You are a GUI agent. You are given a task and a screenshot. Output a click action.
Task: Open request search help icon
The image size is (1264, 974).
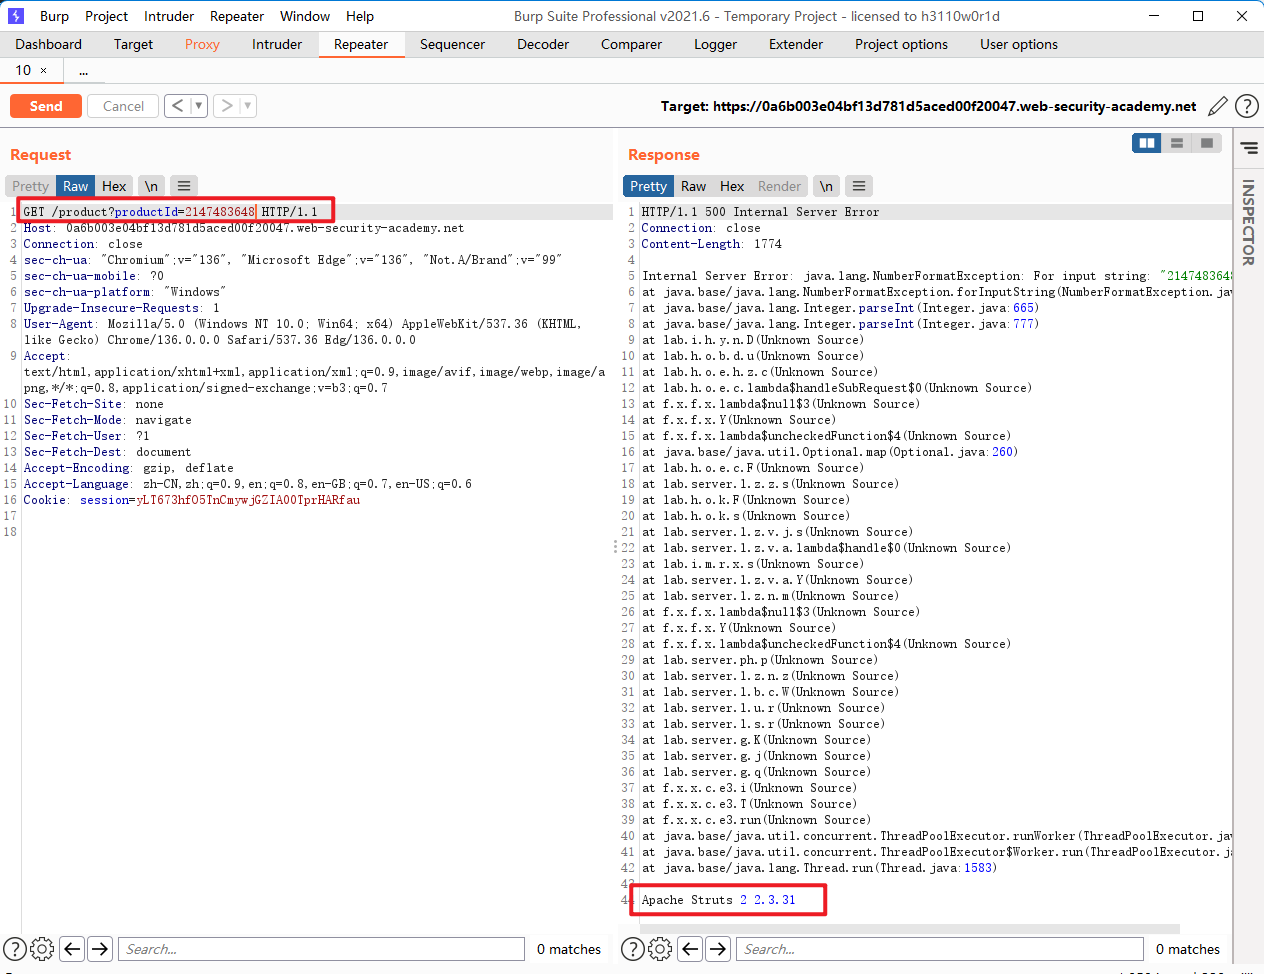click(15, 949)
